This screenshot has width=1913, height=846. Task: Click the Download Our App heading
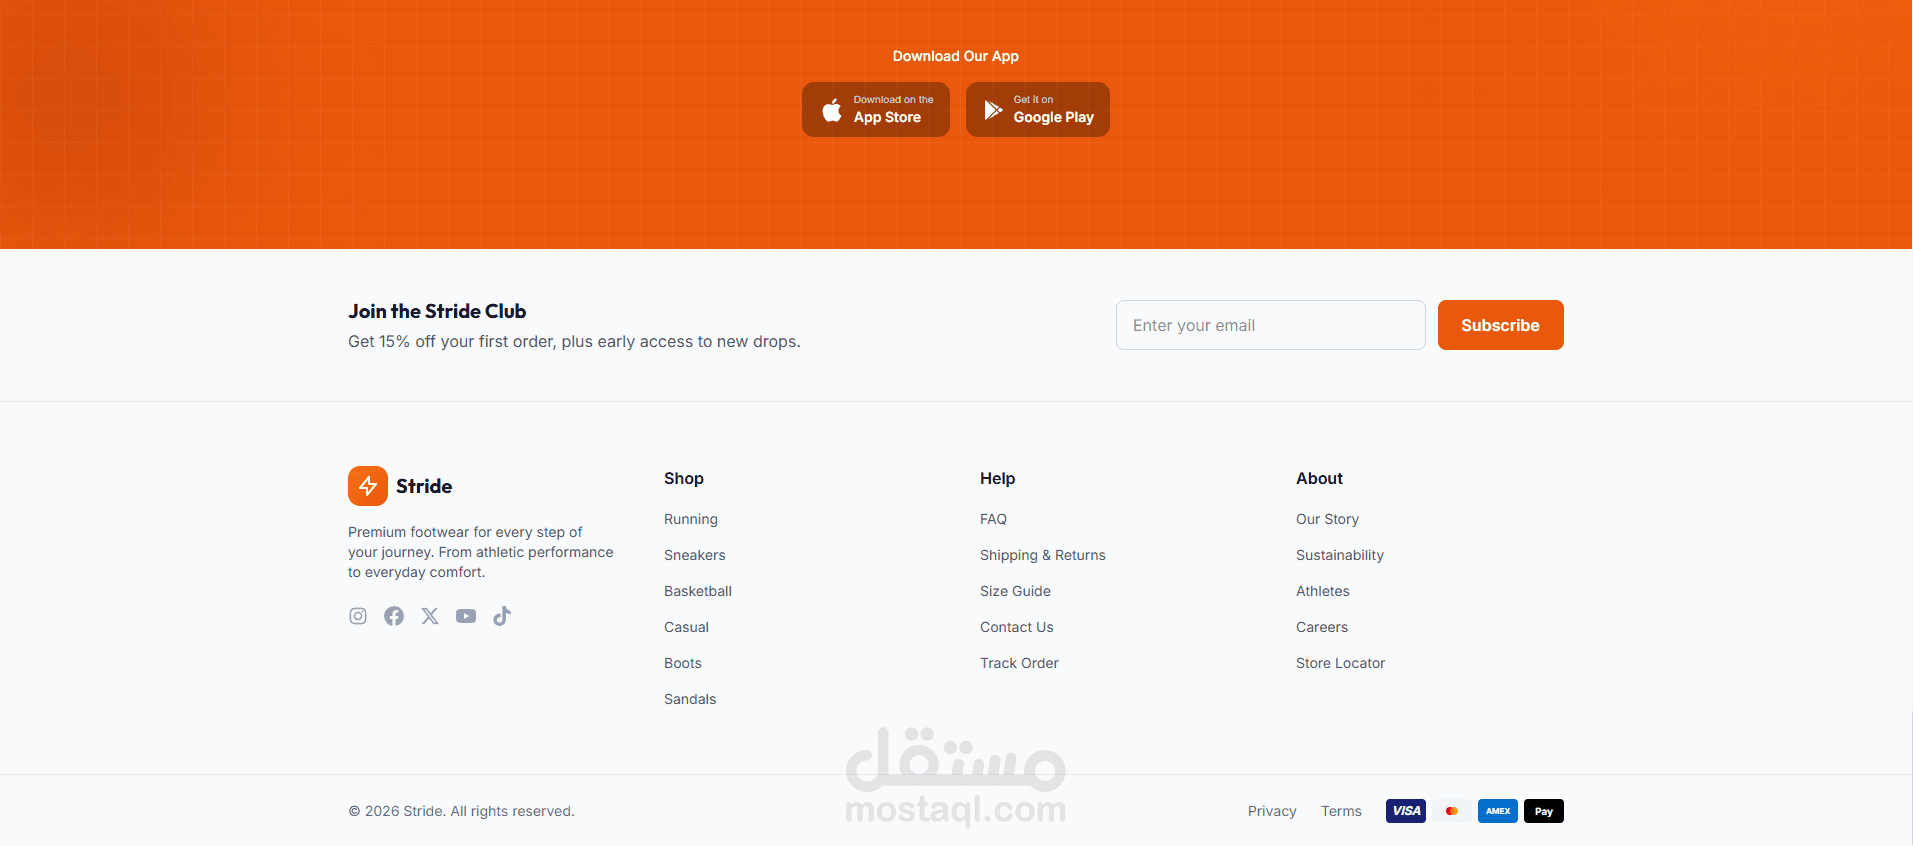(956, 56)
